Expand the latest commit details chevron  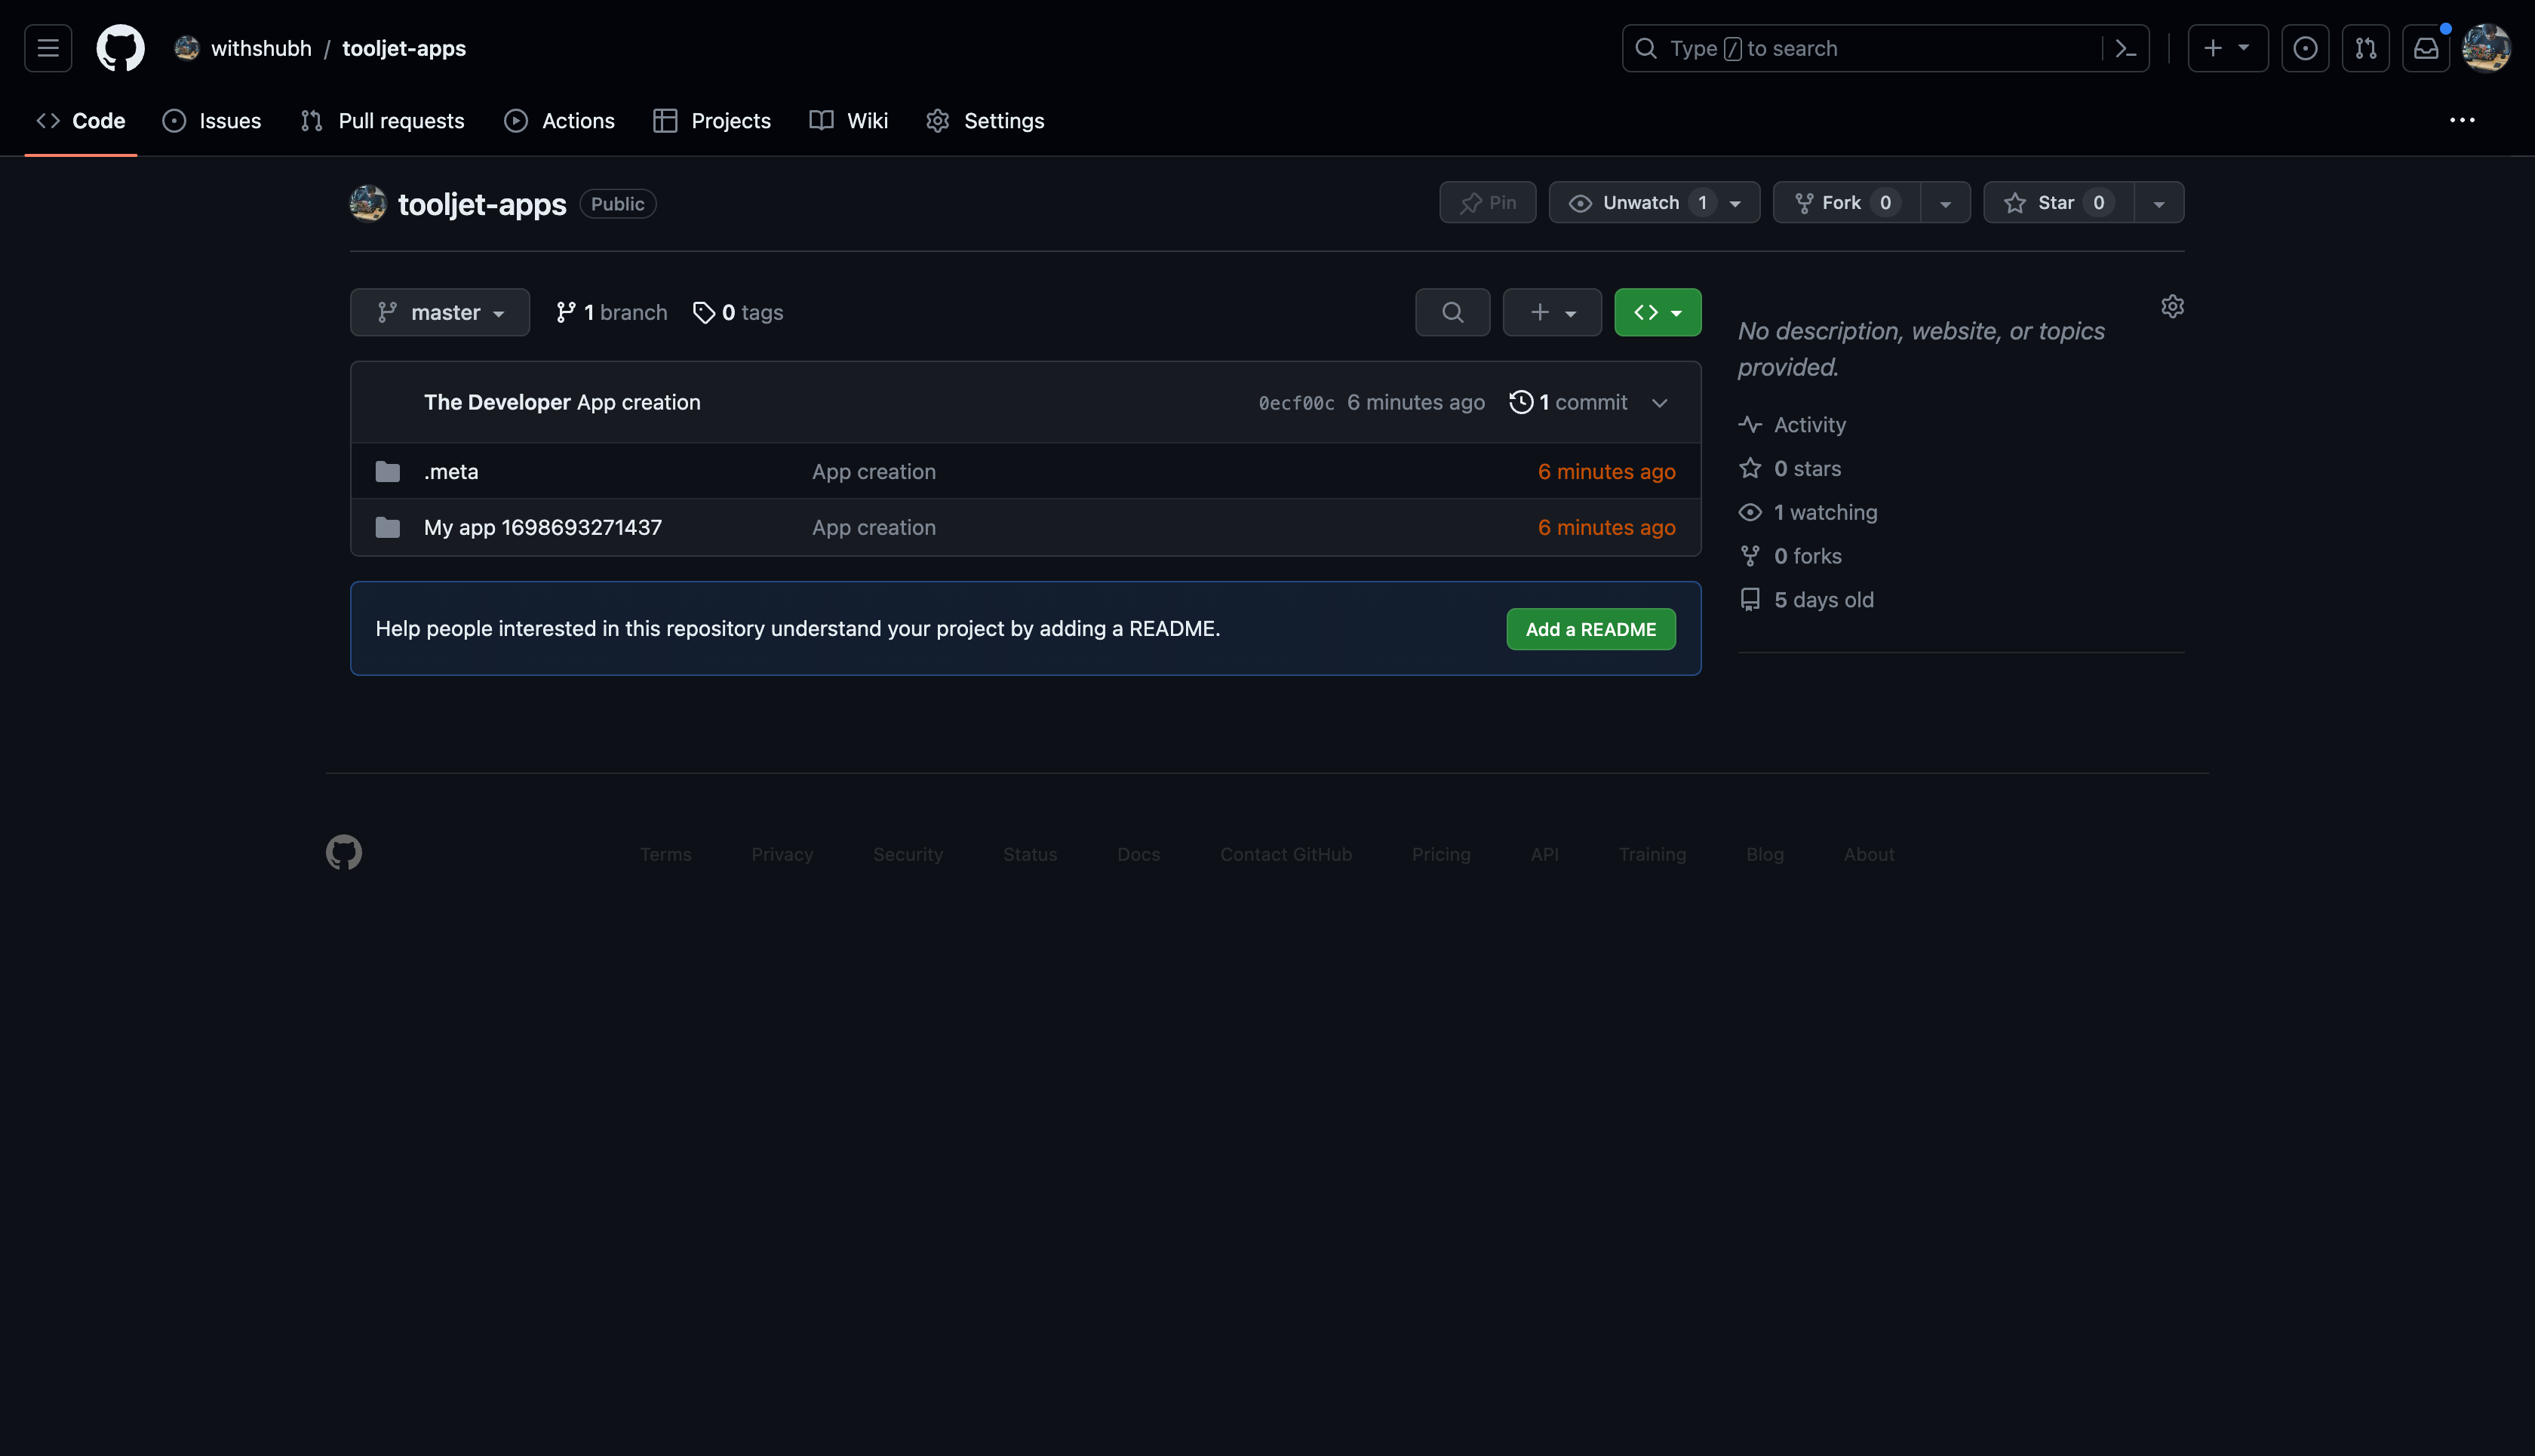[1660, 403]
